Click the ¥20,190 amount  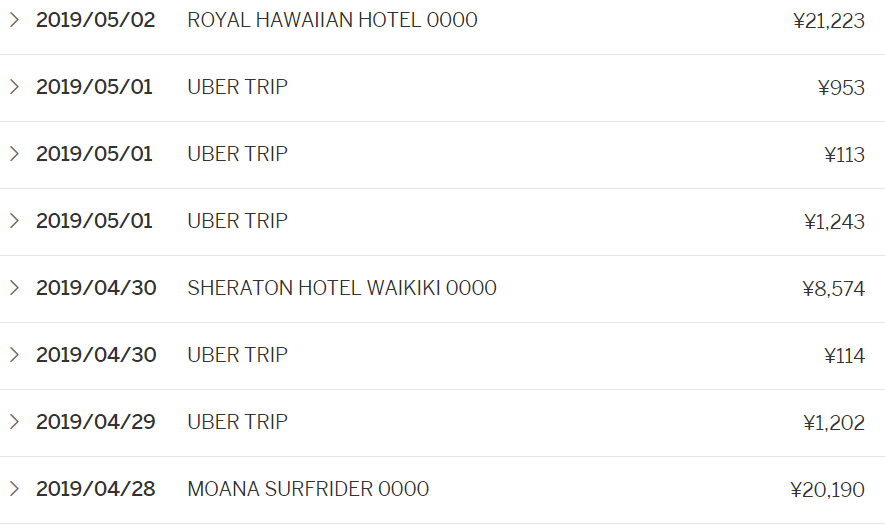pos(827,490)
